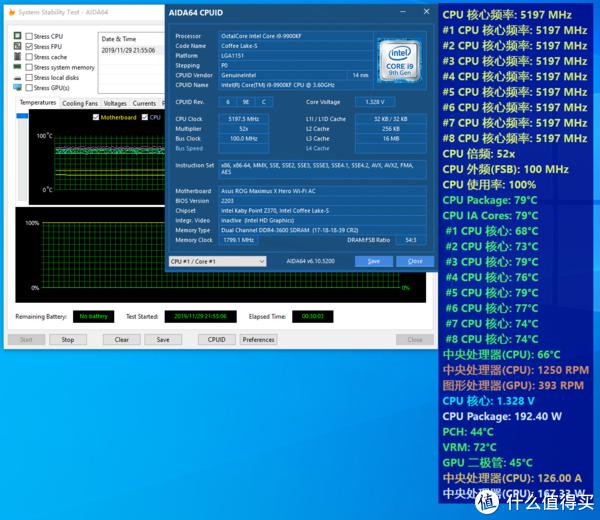
Task: Click the Code Name value Coffee Lake-S
Action: (295, 46)
